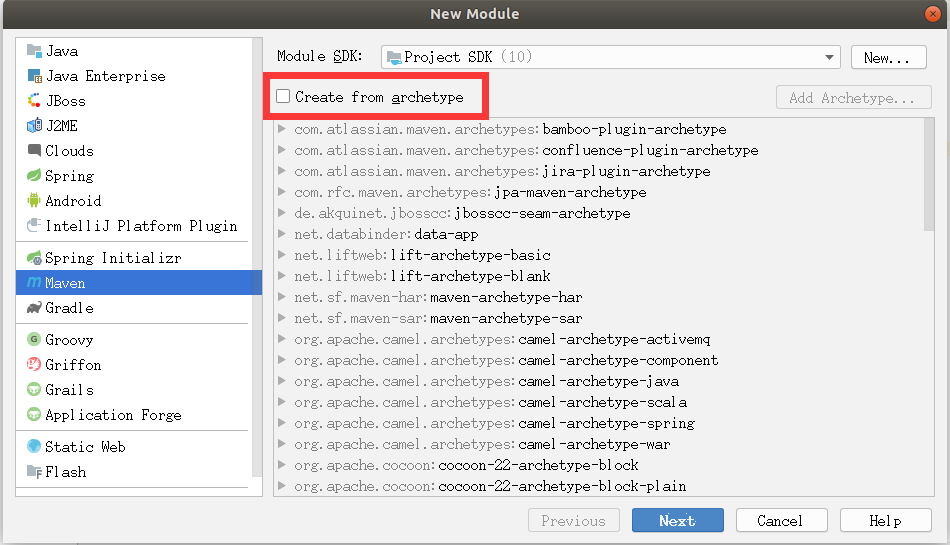Click the Maven m icon
Screen dimensions: 950x545
35,283
